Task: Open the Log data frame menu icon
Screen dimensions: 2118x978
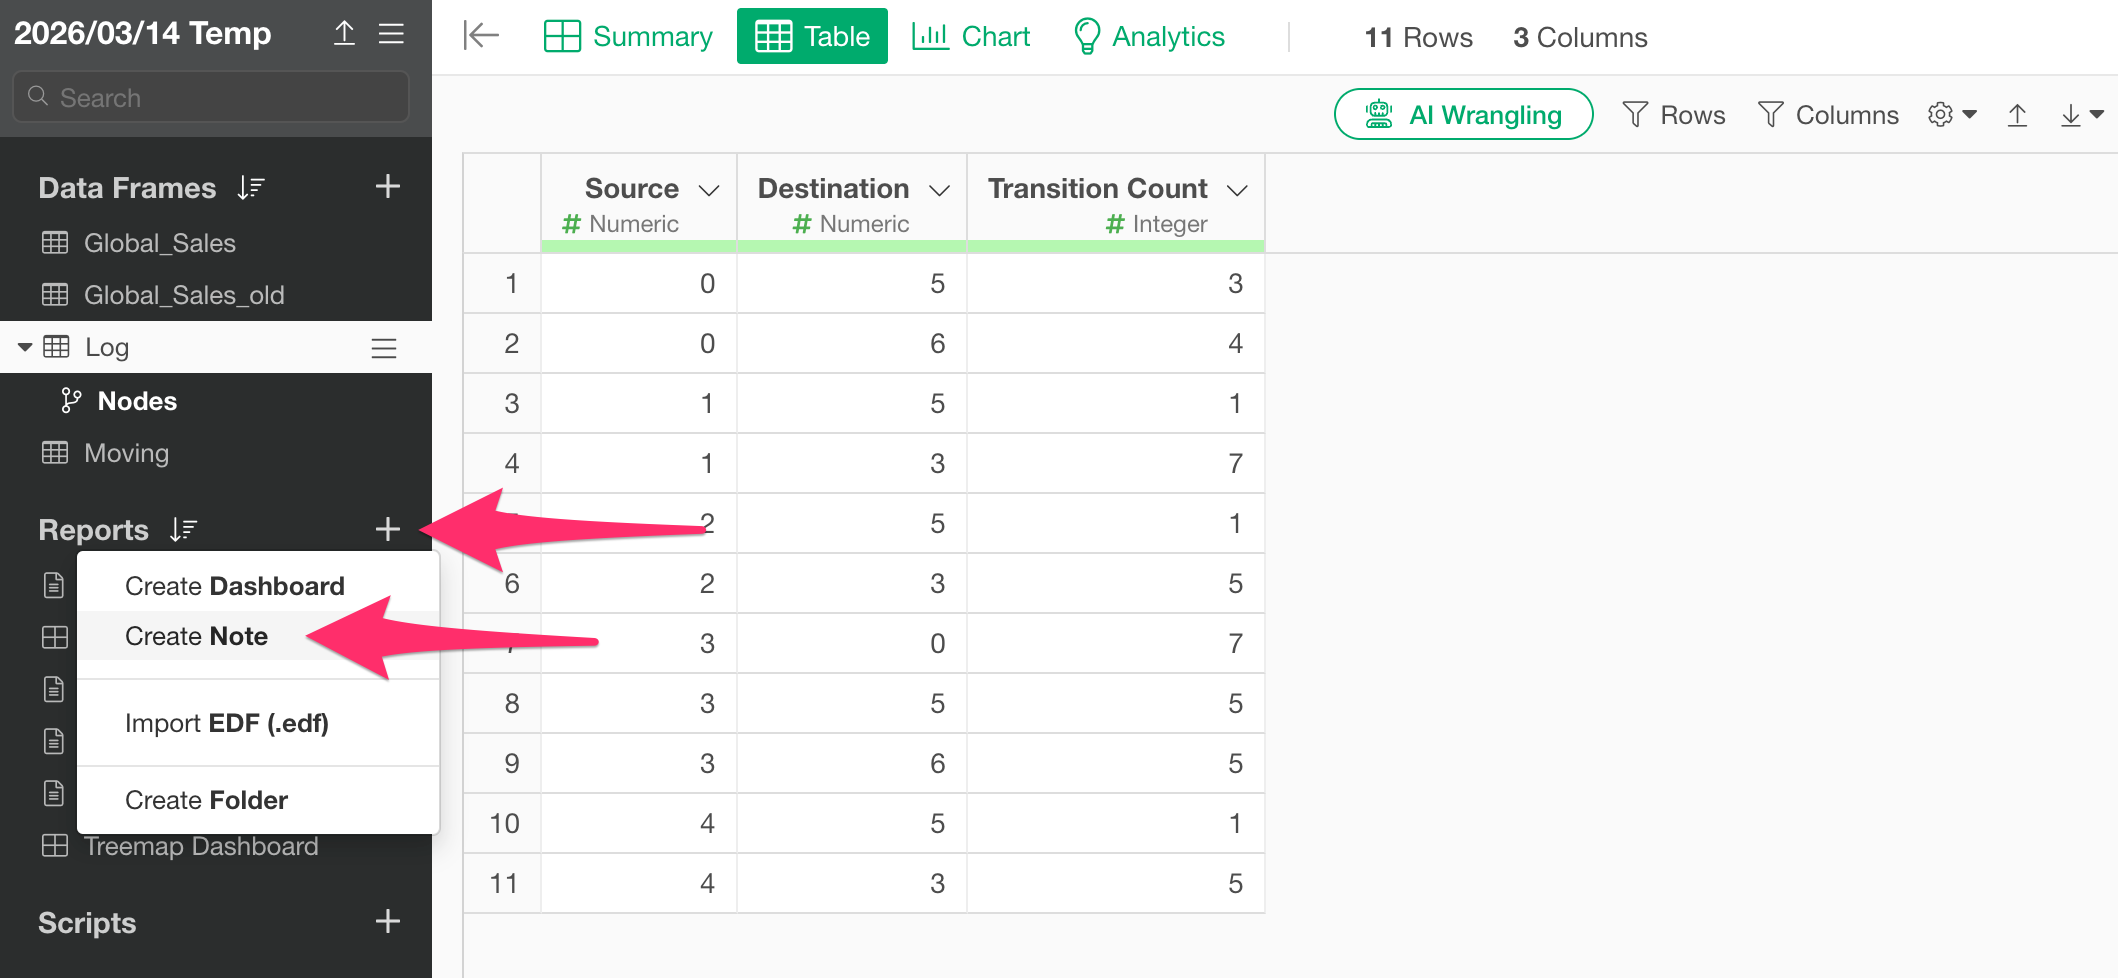Action: coord(384,348)
